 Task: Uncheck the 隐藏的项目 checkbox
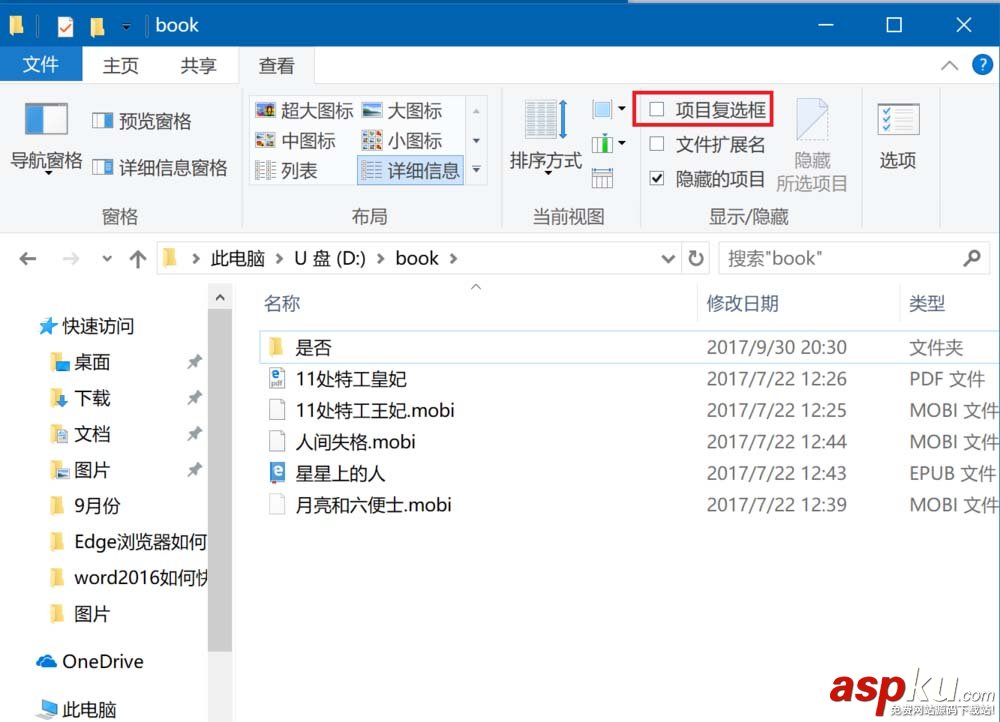657,179
